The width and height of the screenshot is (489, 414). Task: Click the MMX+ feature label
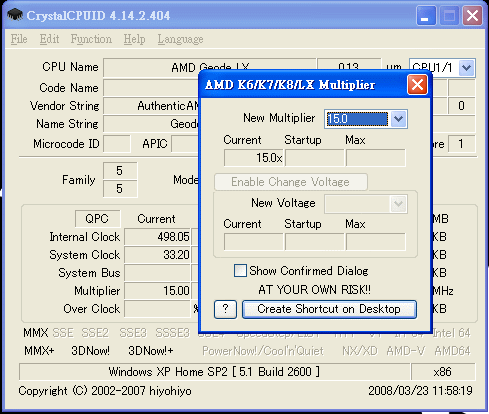[39, 351]
